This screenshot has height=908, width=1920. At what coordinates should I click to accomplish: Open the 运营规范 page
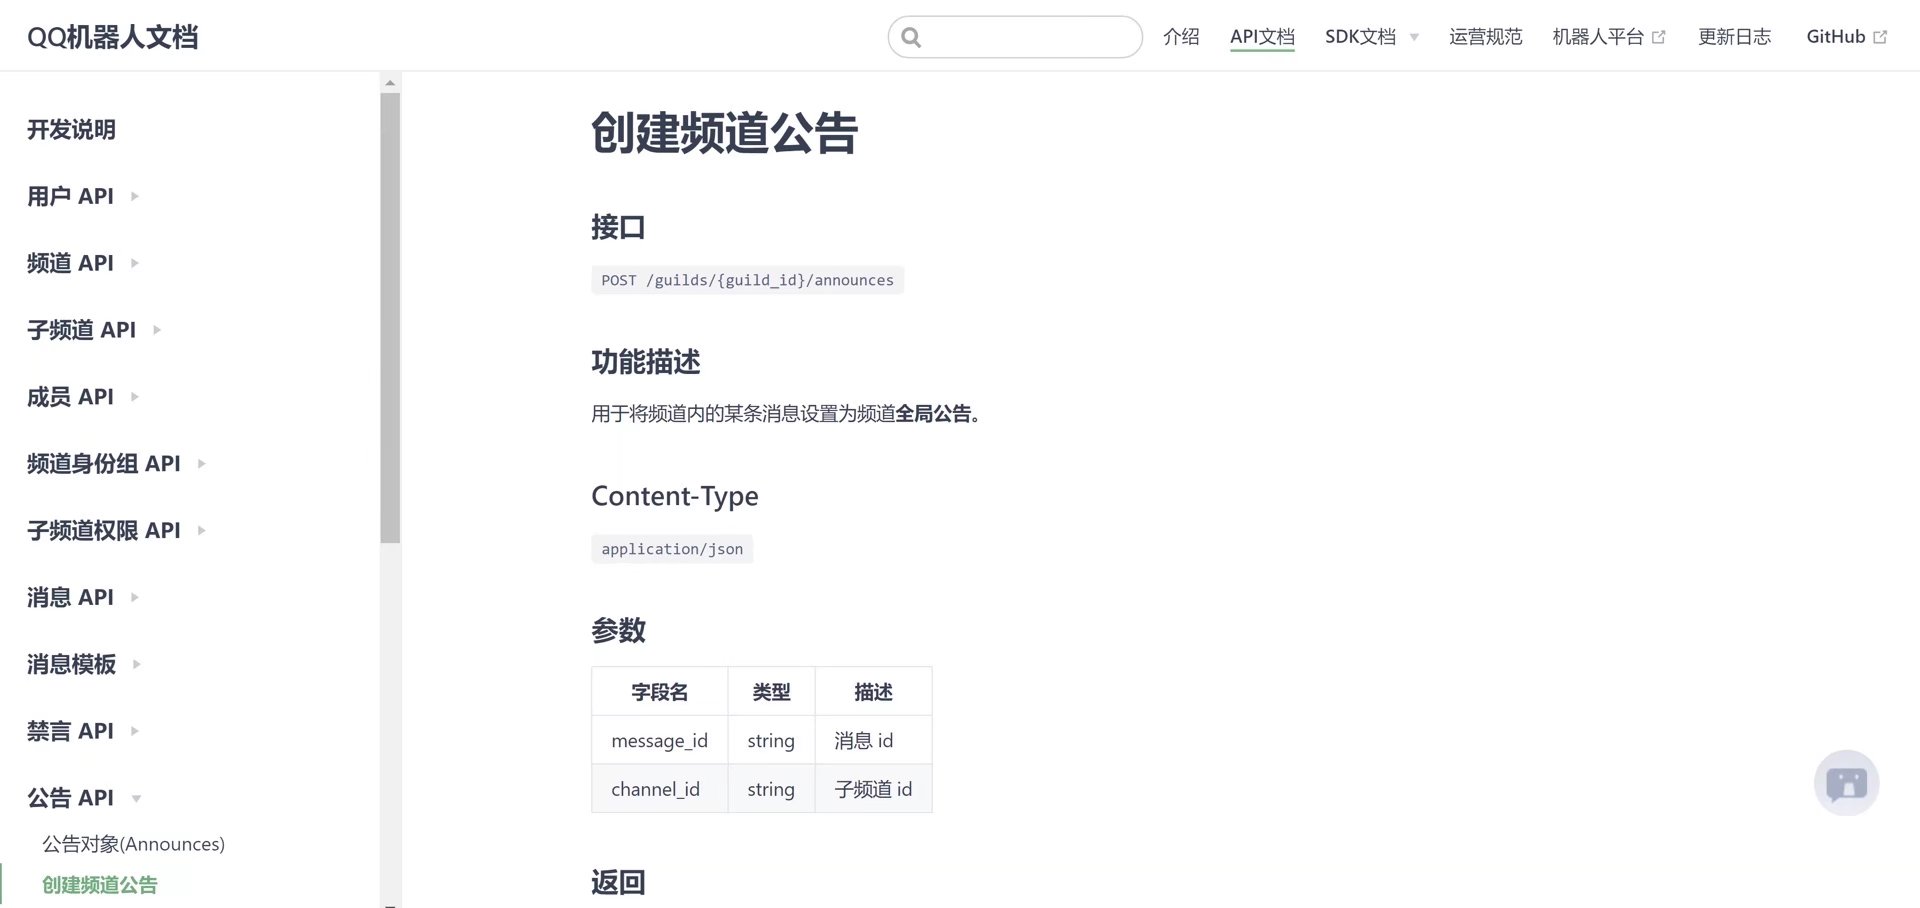[x=1485, y=36]
